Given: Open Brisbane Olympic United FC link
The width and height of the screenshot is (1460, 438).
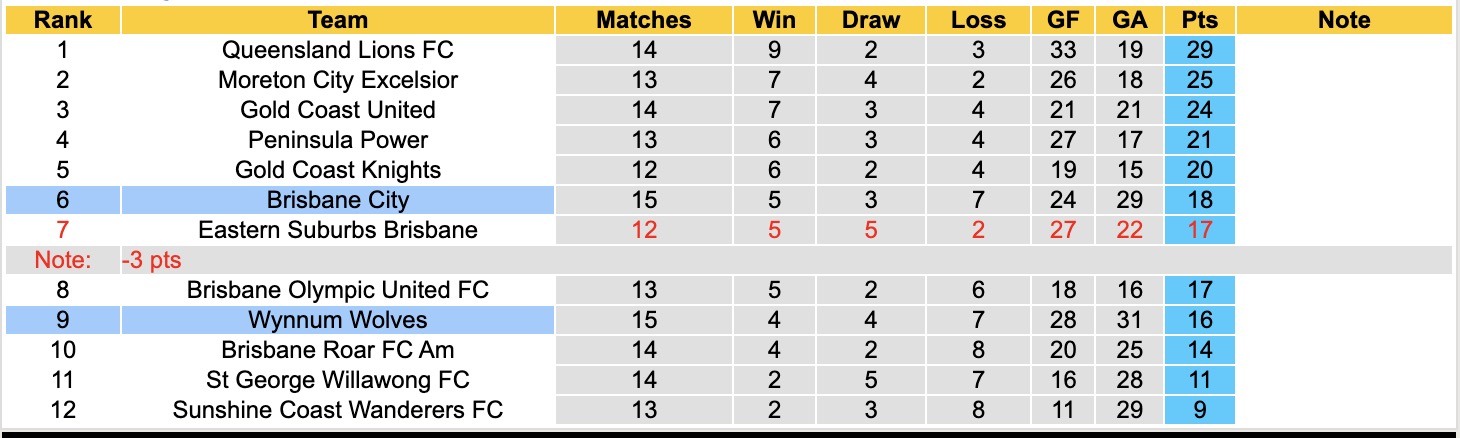Looking at the screenshot, I should [338, 290].
